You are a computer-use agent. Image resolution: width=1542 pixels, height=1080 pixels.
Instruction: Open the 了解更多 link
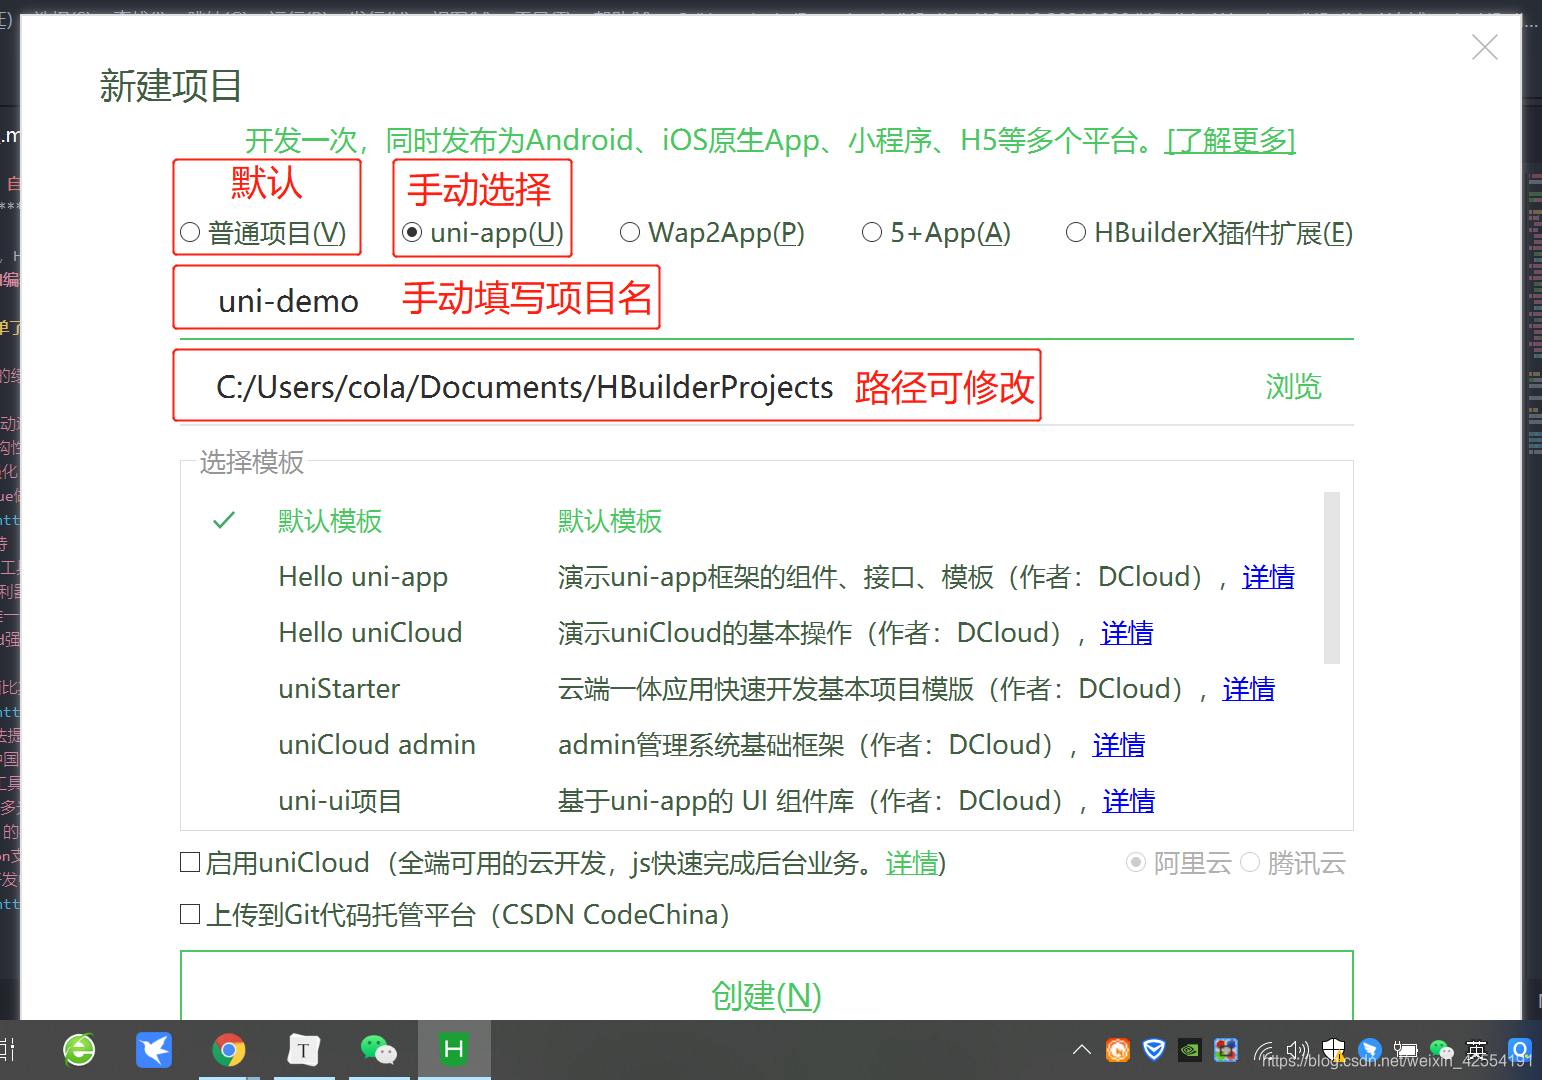(x=1231, y=140)
